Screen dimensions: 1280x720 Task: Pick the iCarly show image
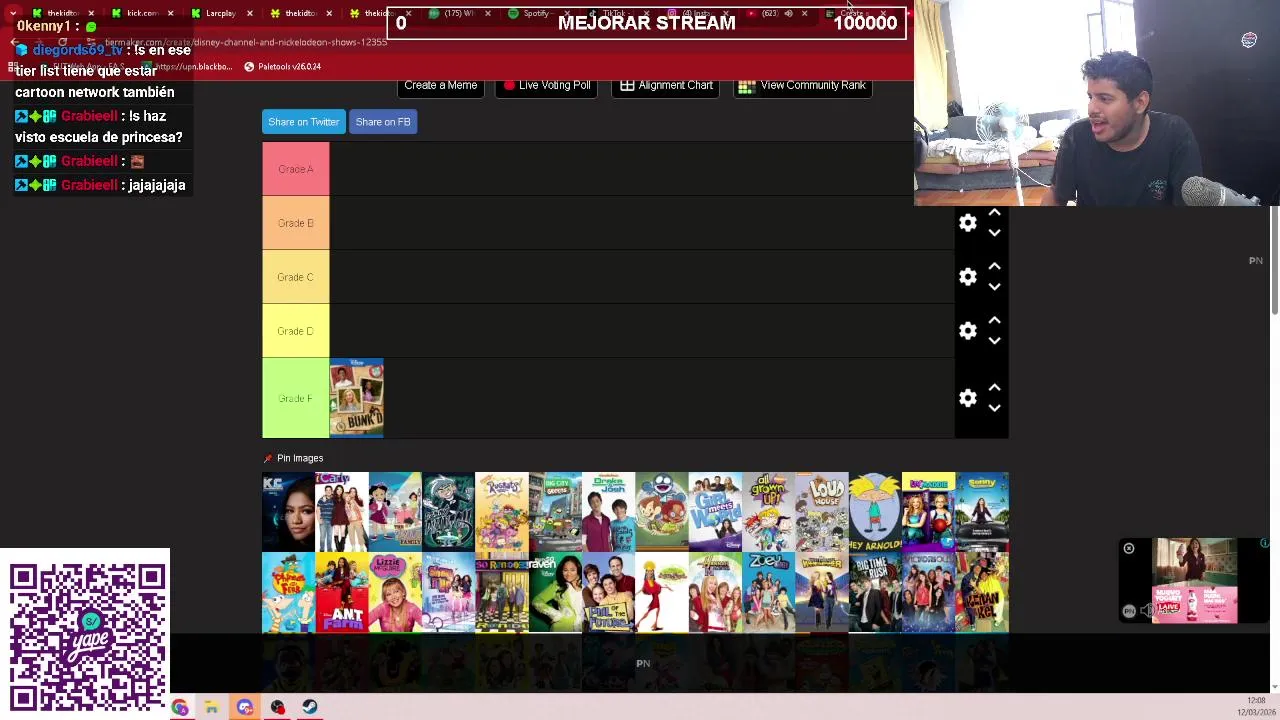coord(342,512)
